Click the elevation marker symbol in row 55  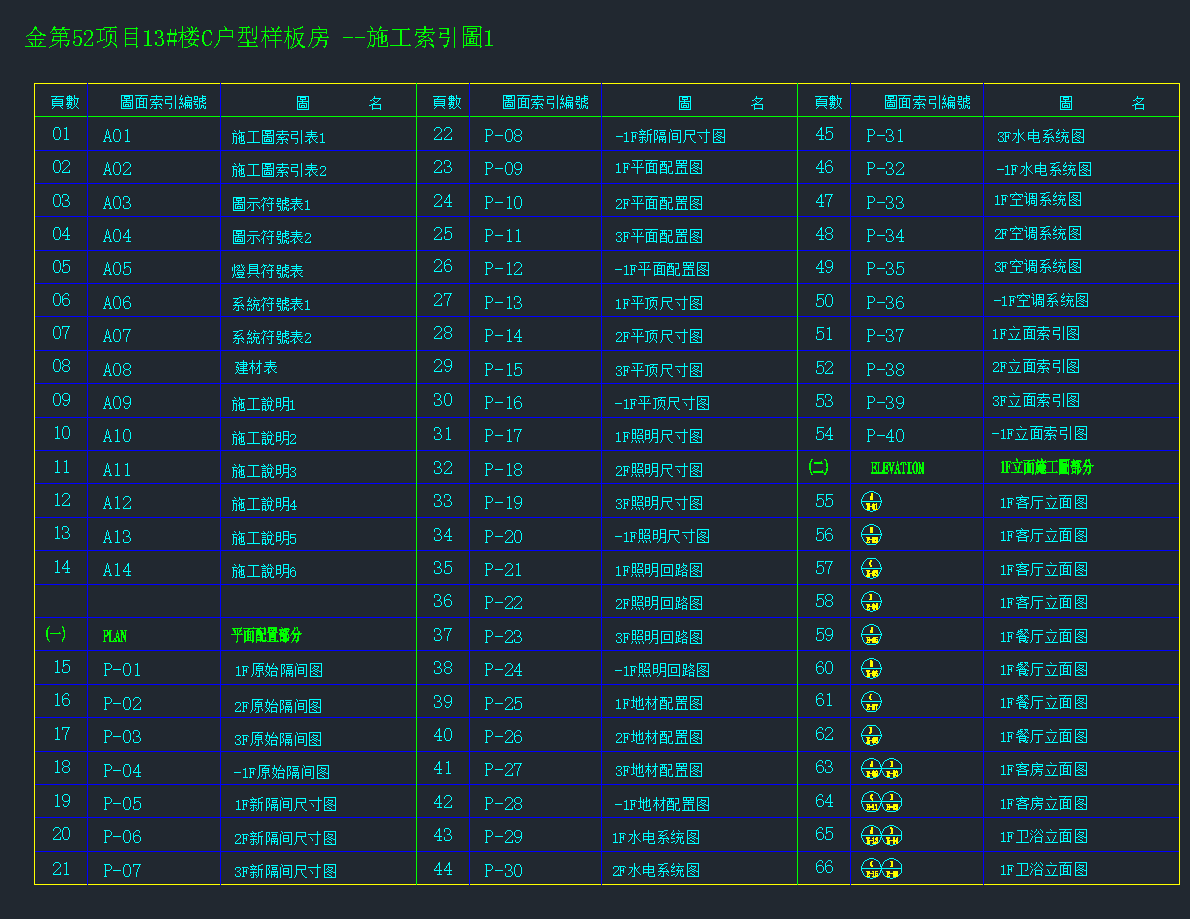point(871,502)
